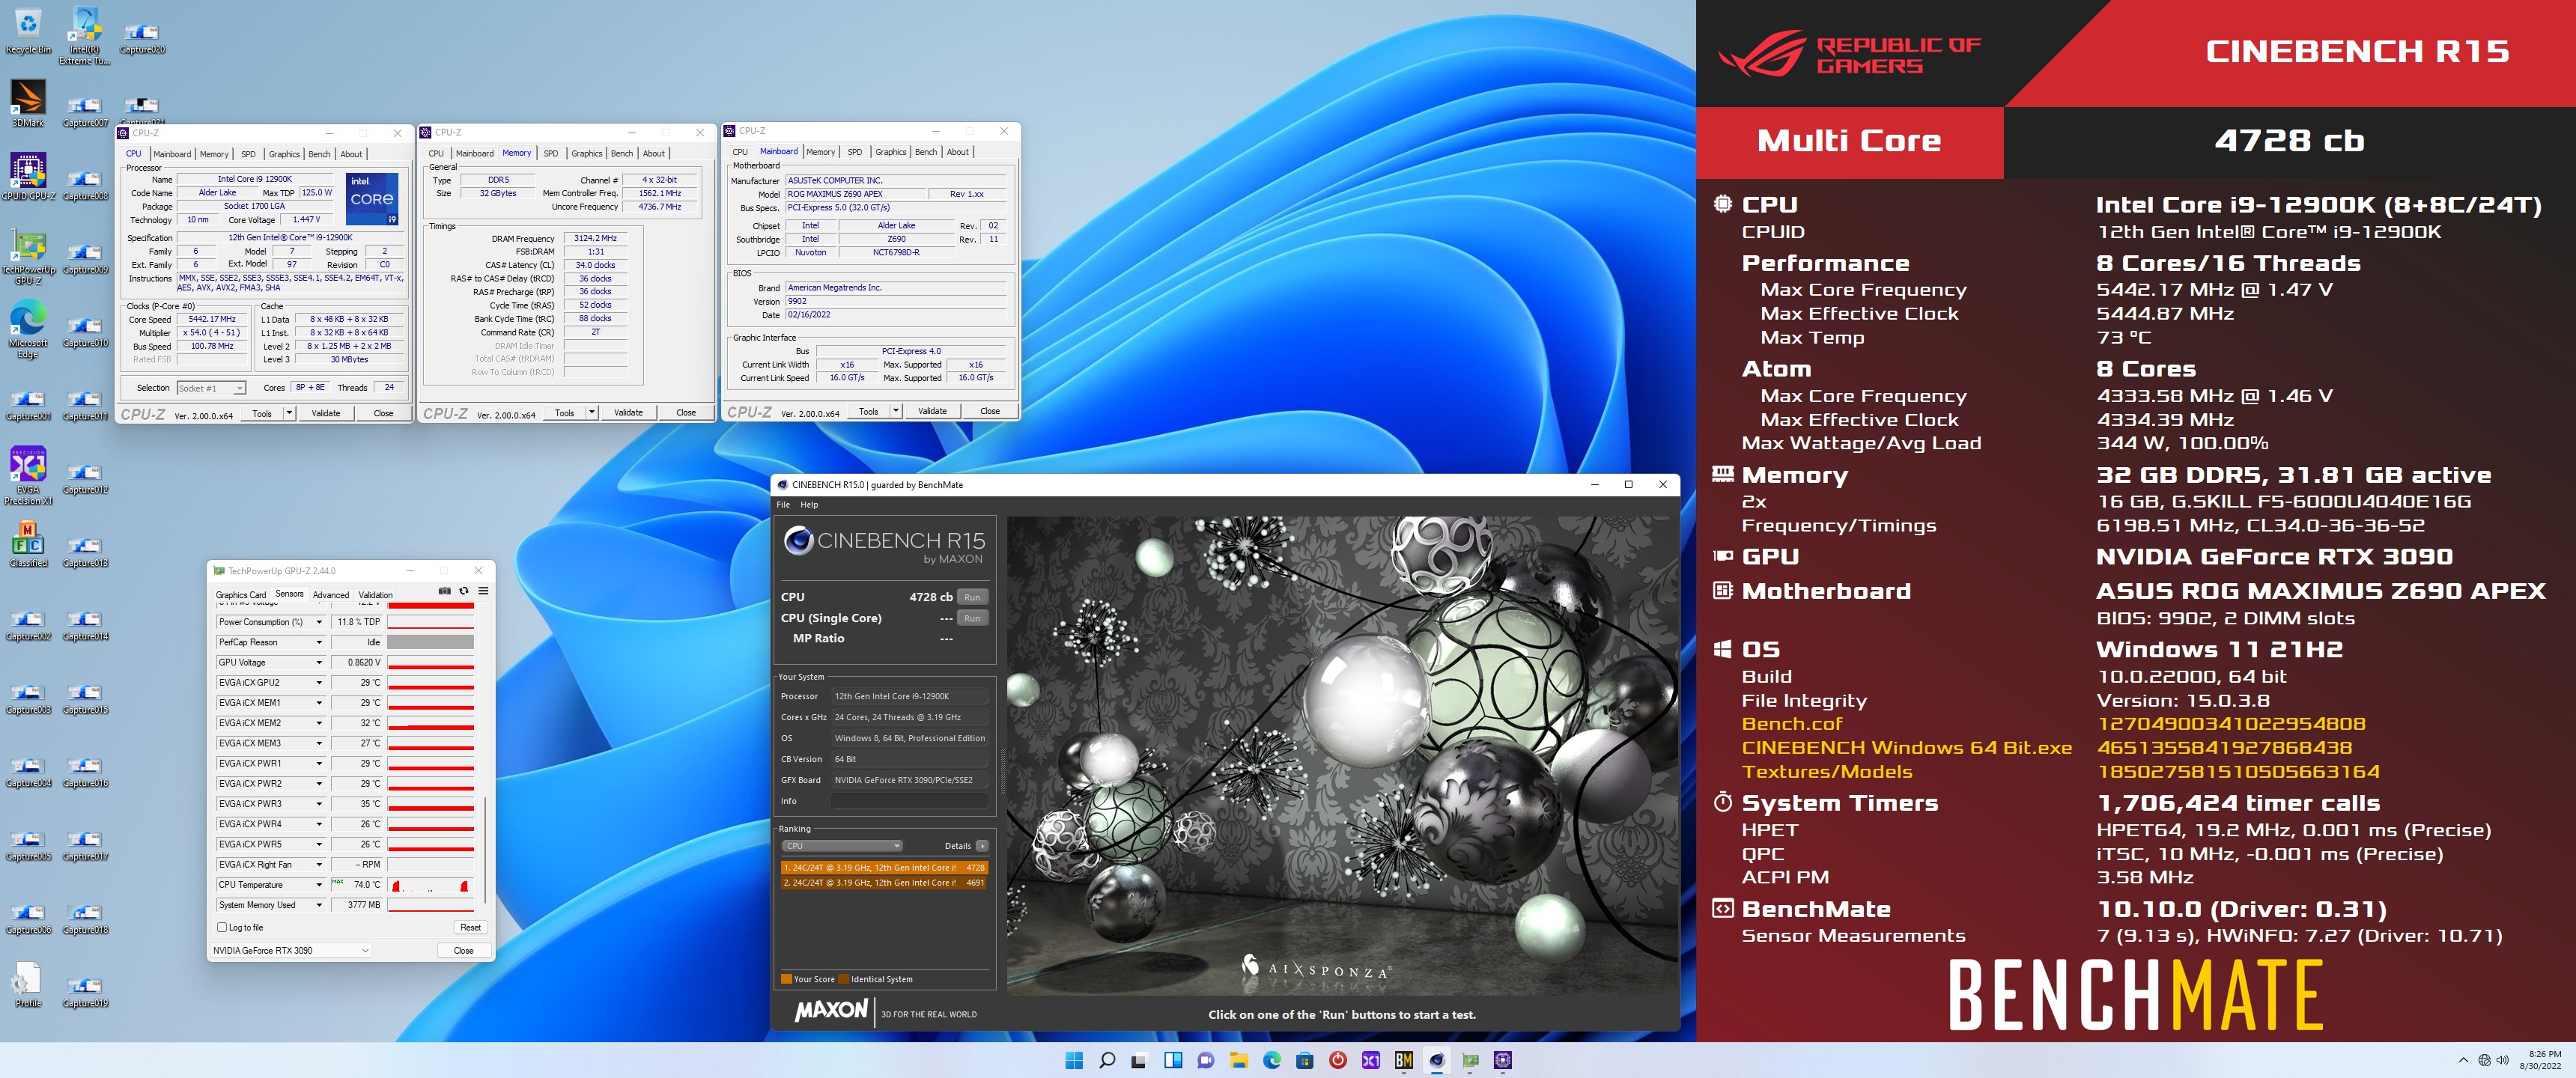Switch to GPU-Z Graphics Card tab

pos(241,595)
